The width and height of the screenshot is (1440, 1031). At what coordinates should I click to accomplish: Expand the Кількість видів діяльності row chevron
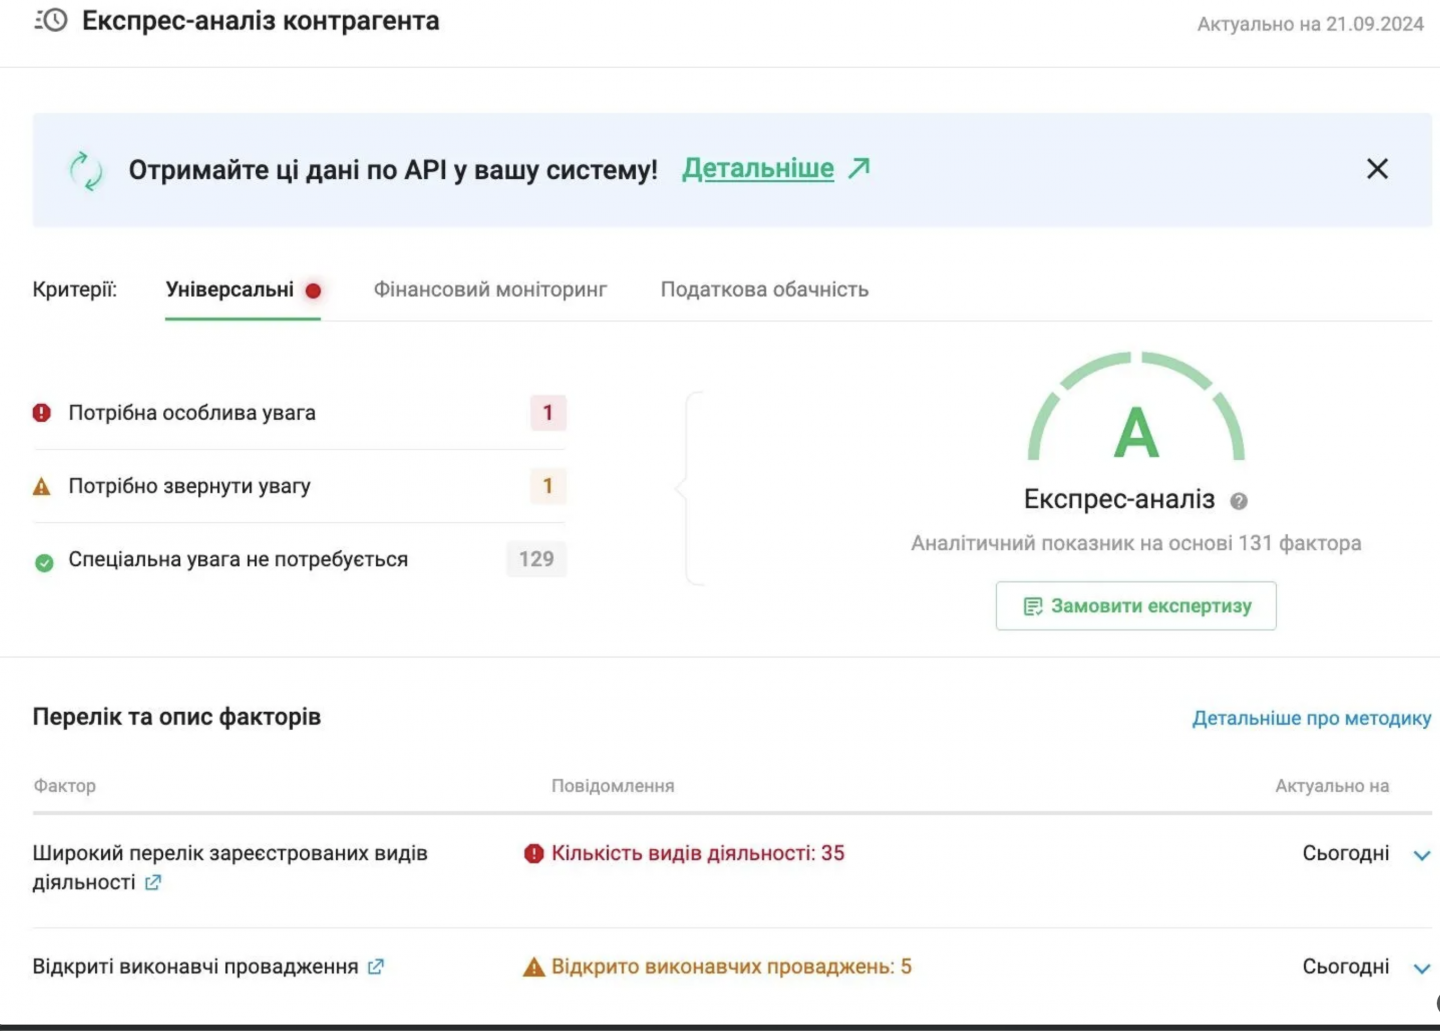[x=1421, y=855]
